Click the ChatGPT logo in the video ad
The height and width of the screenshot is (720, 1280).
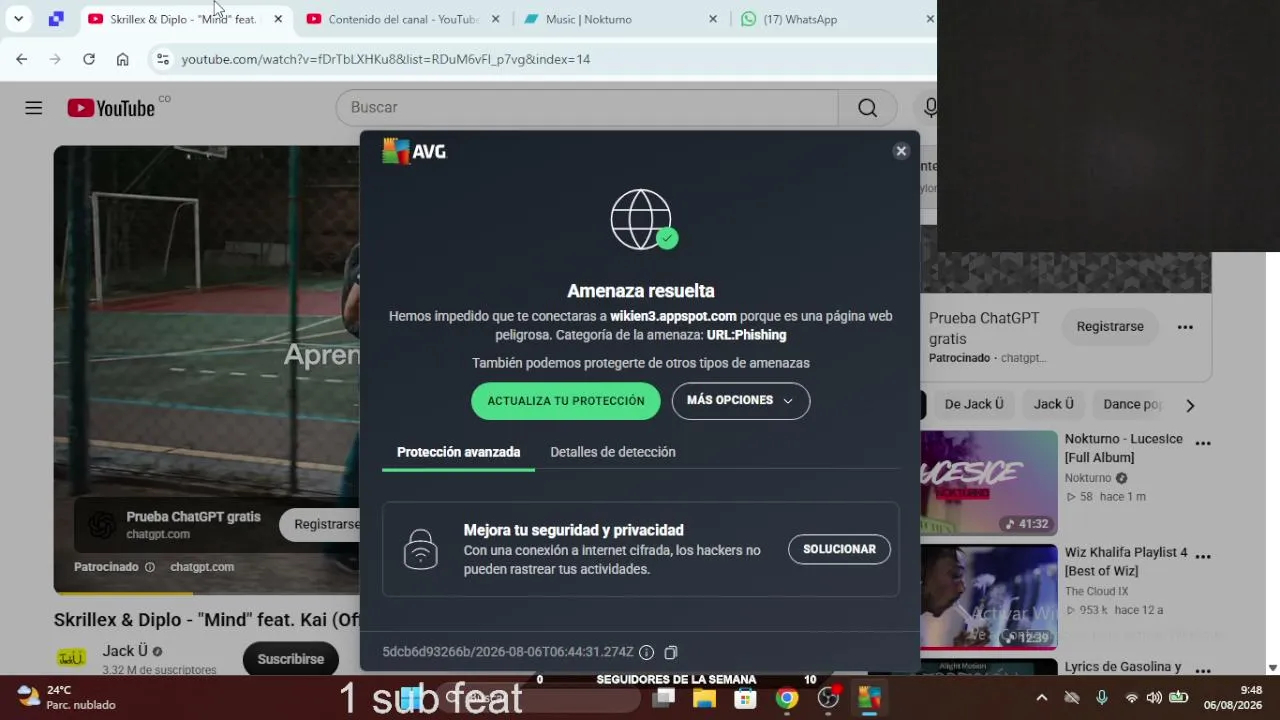click(x=102, y=525)
